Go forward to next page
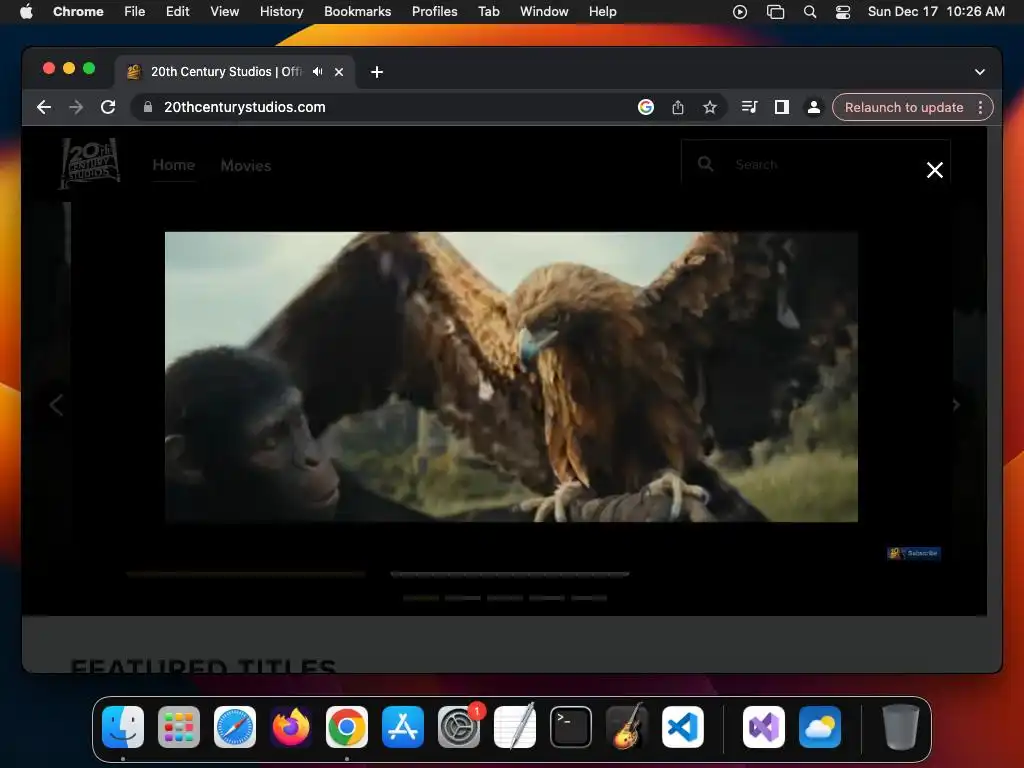Image resolution: width=1024 pixels, height=768 pixels. 76,107
